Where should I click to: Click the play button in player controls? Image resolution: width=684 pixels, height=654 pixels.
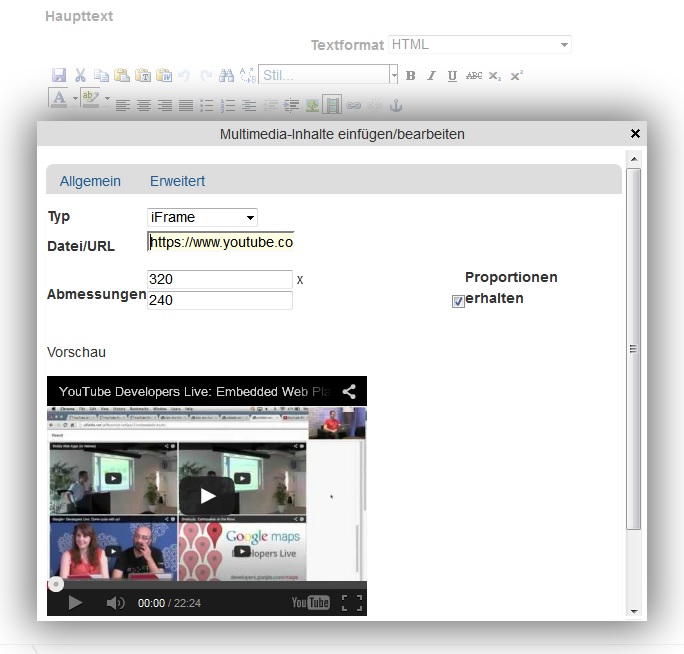coord(75,603)
